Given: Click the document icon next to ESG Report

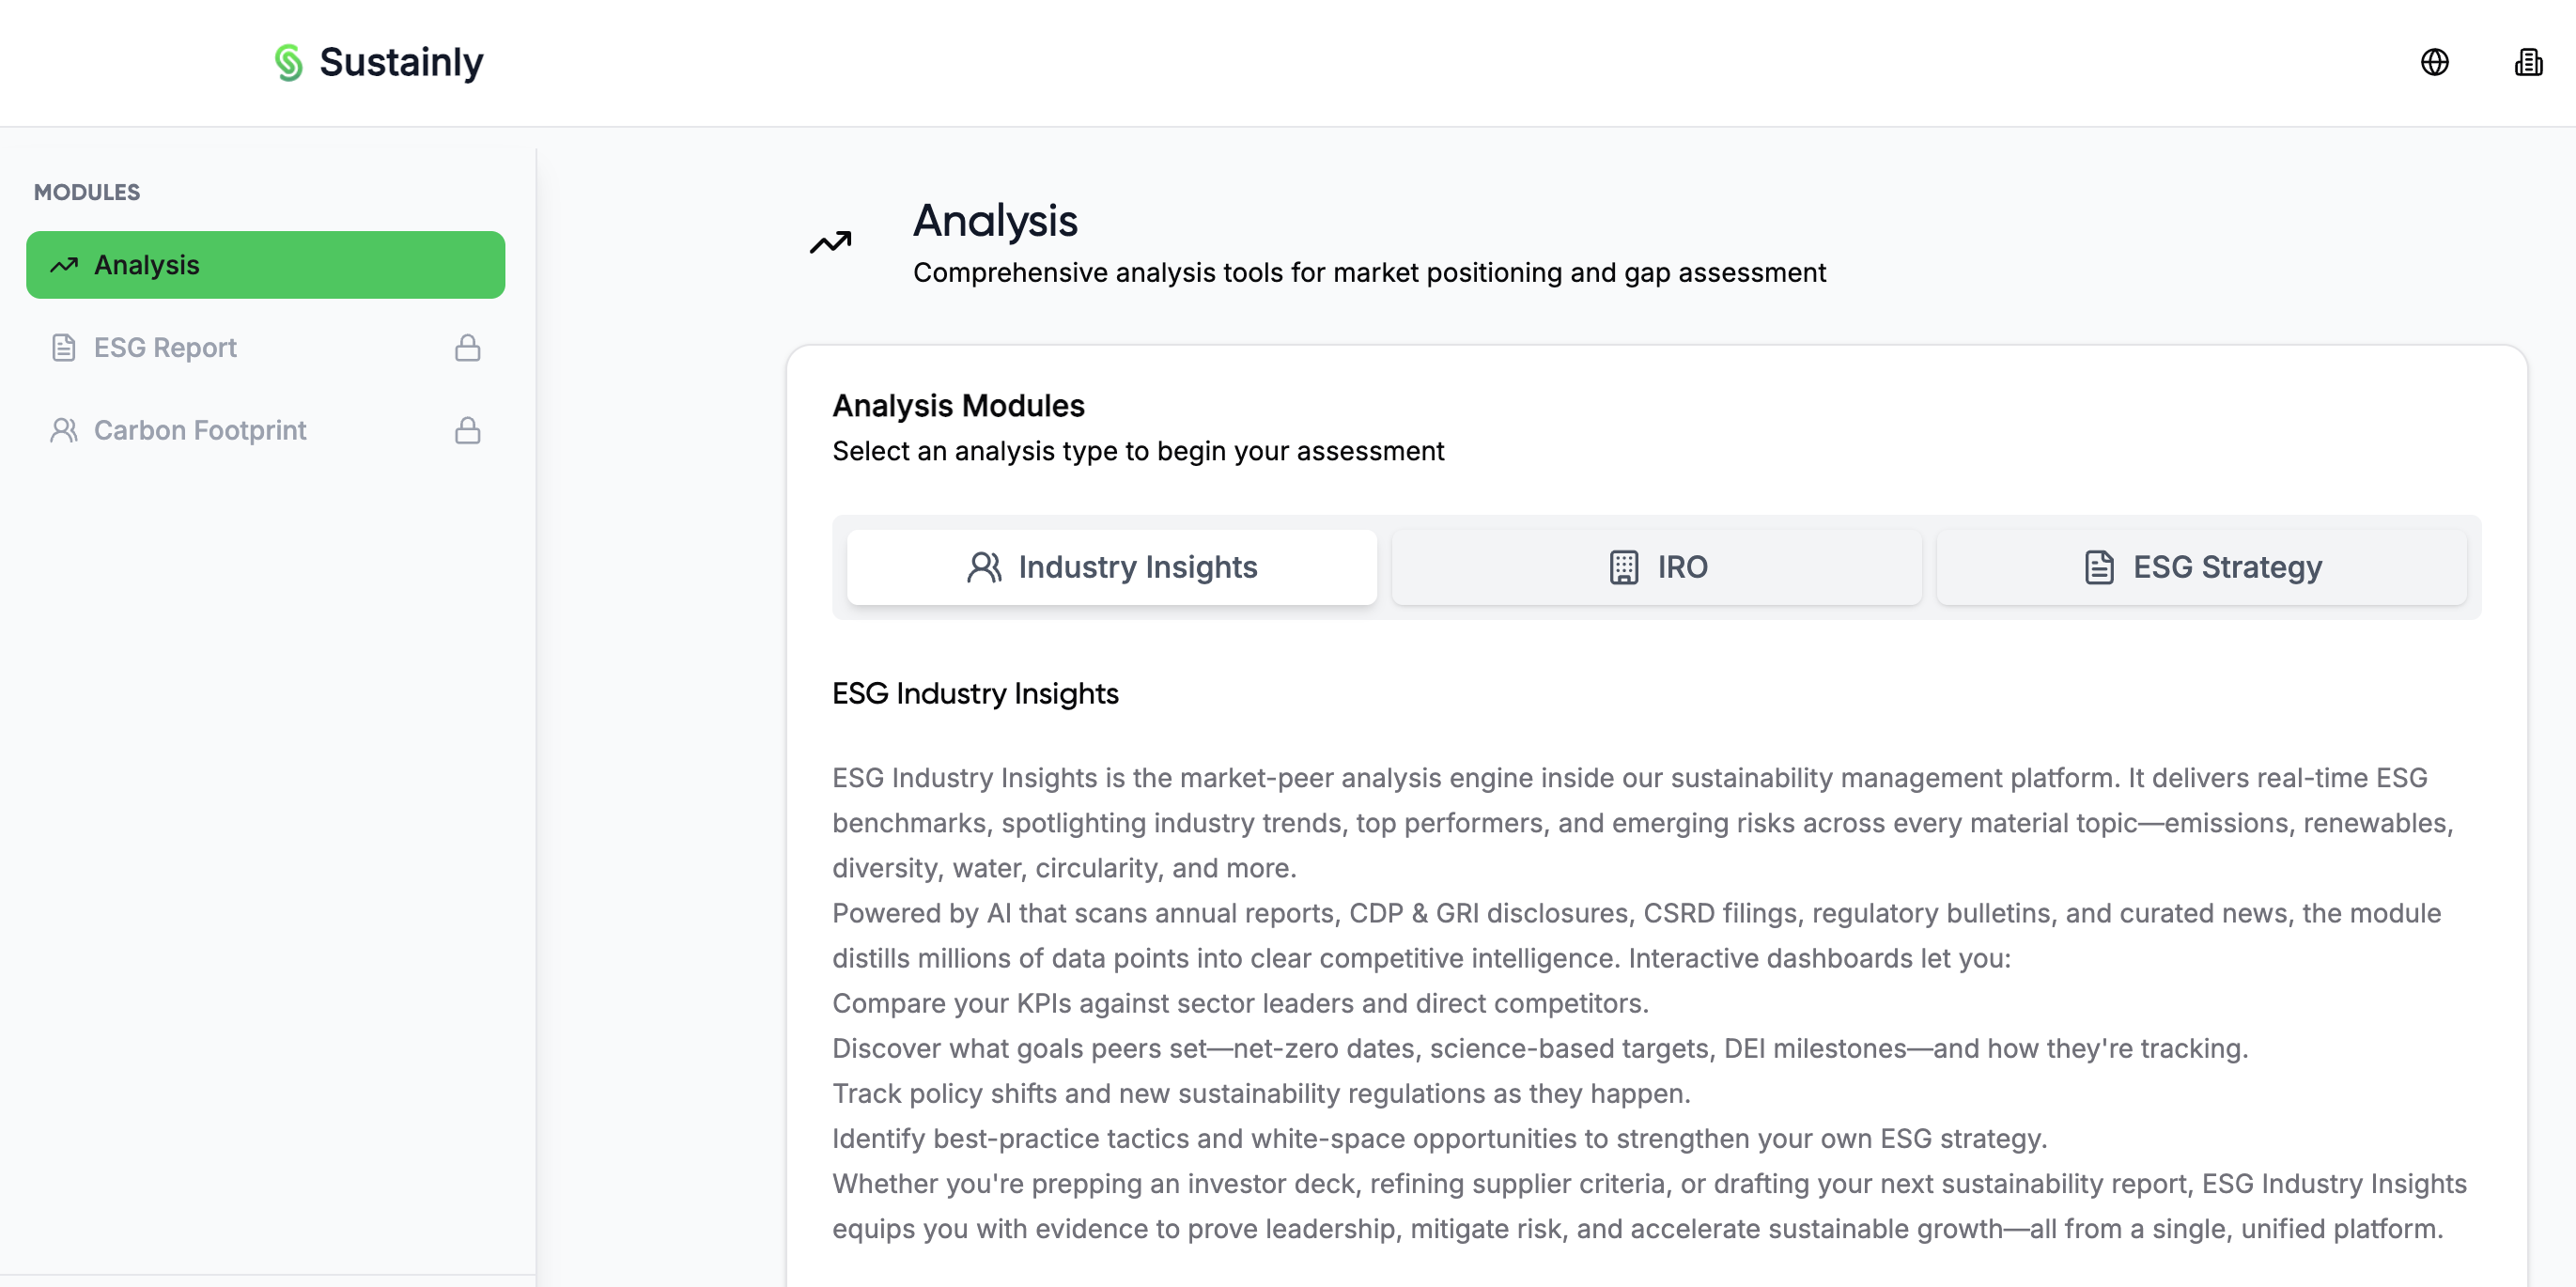Looking at the screenshot, I should point(64,347).
